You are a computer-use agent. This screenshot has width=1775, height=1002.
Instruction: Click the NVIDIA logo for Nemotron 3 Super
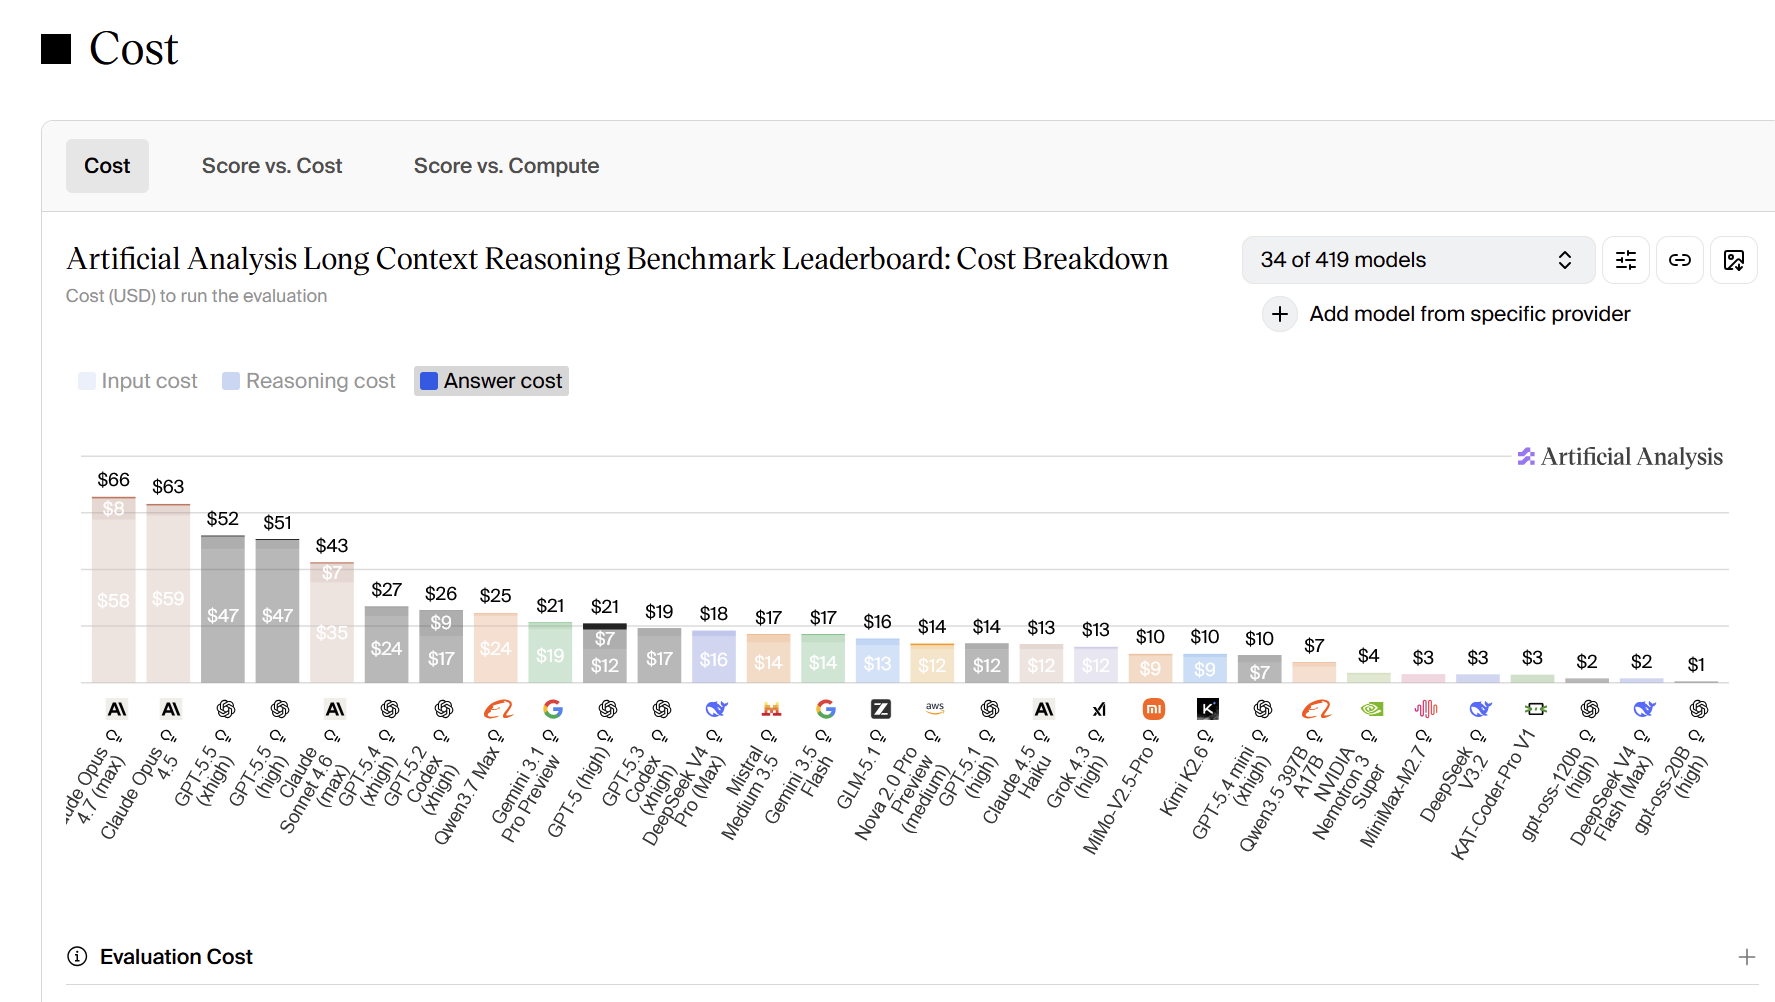click(1372, 709)
